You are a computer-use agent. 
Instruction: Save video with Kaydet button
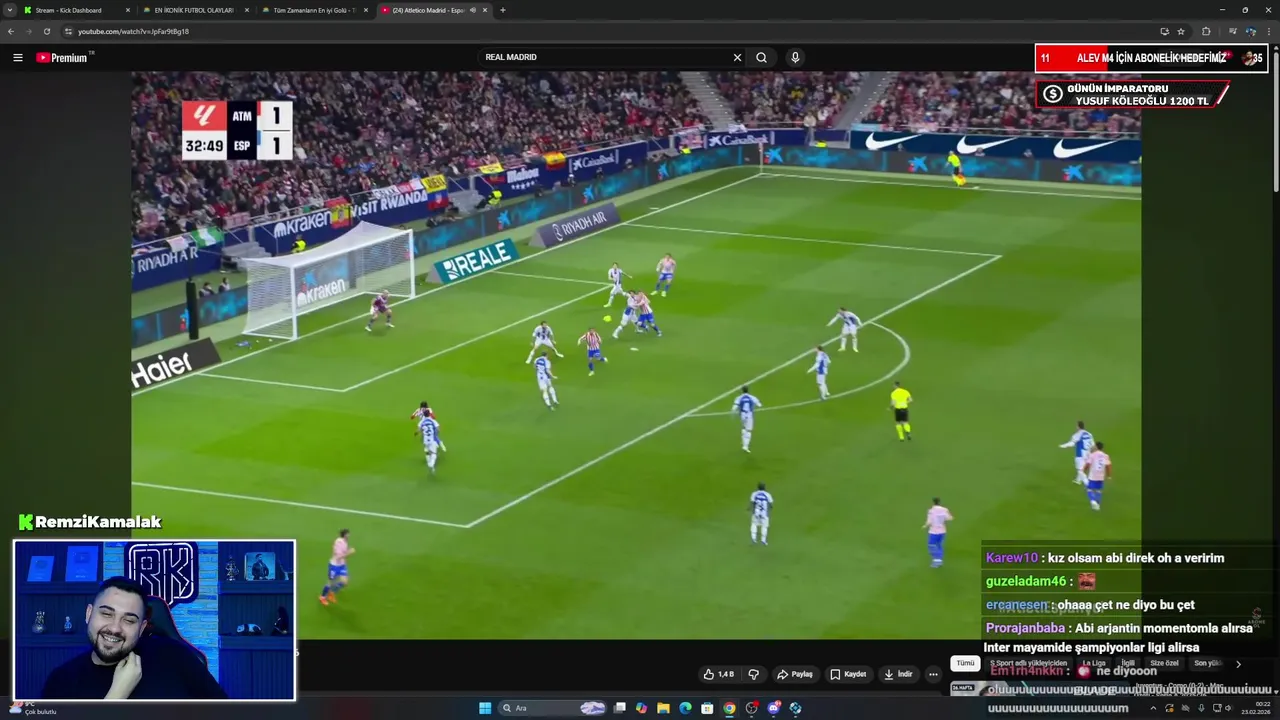pyautogui.click(x=848, y=674)
